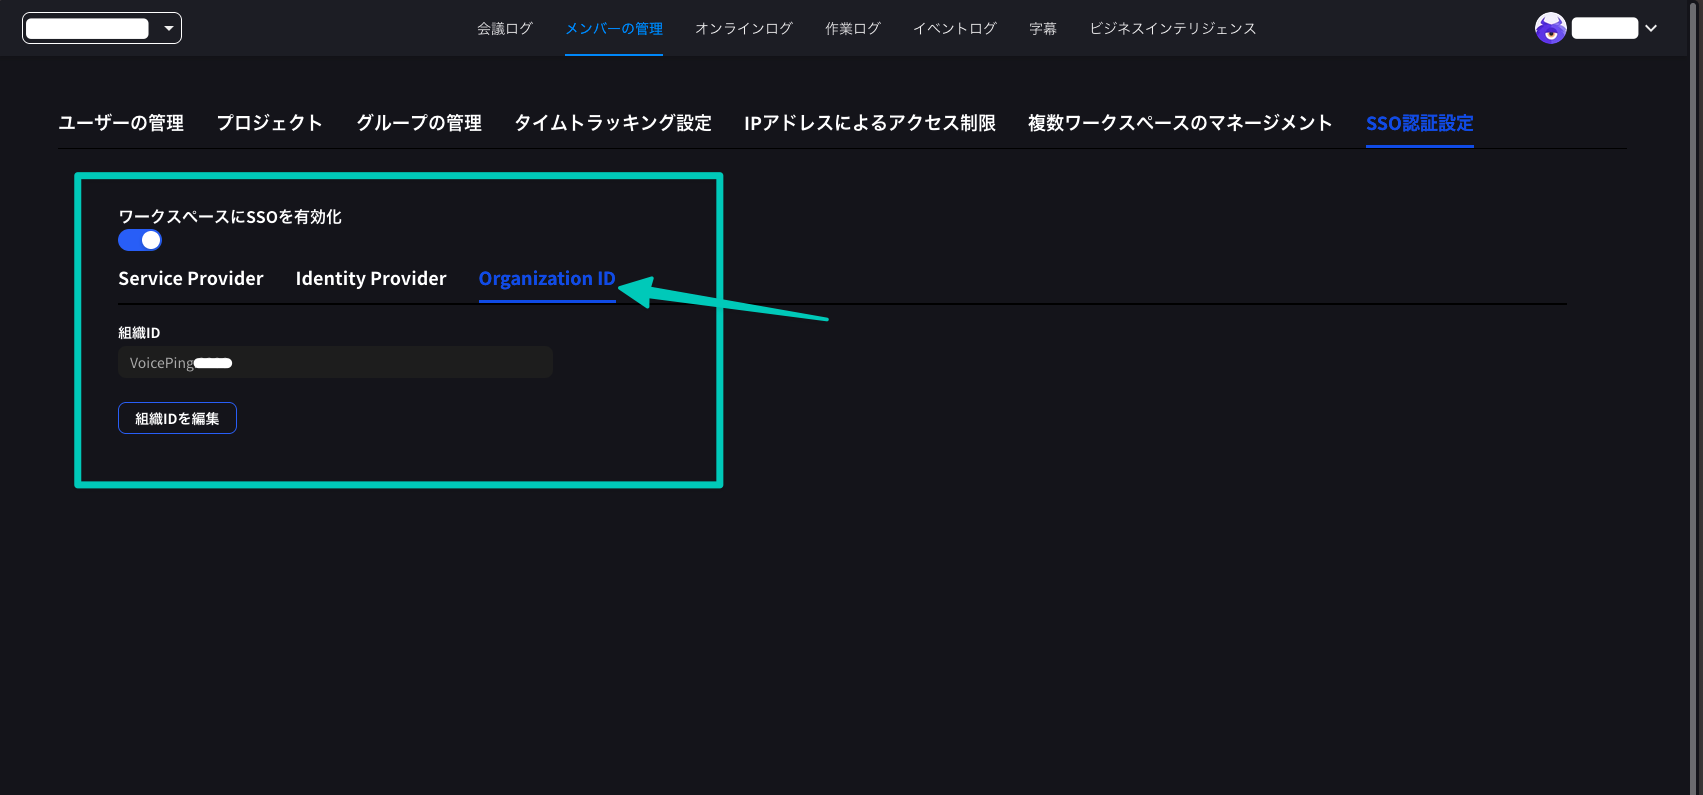The height and width of the screenshot is (795, 1703).
Task: Click the 組織IDを編集 button
Action: tap(177, 418)
